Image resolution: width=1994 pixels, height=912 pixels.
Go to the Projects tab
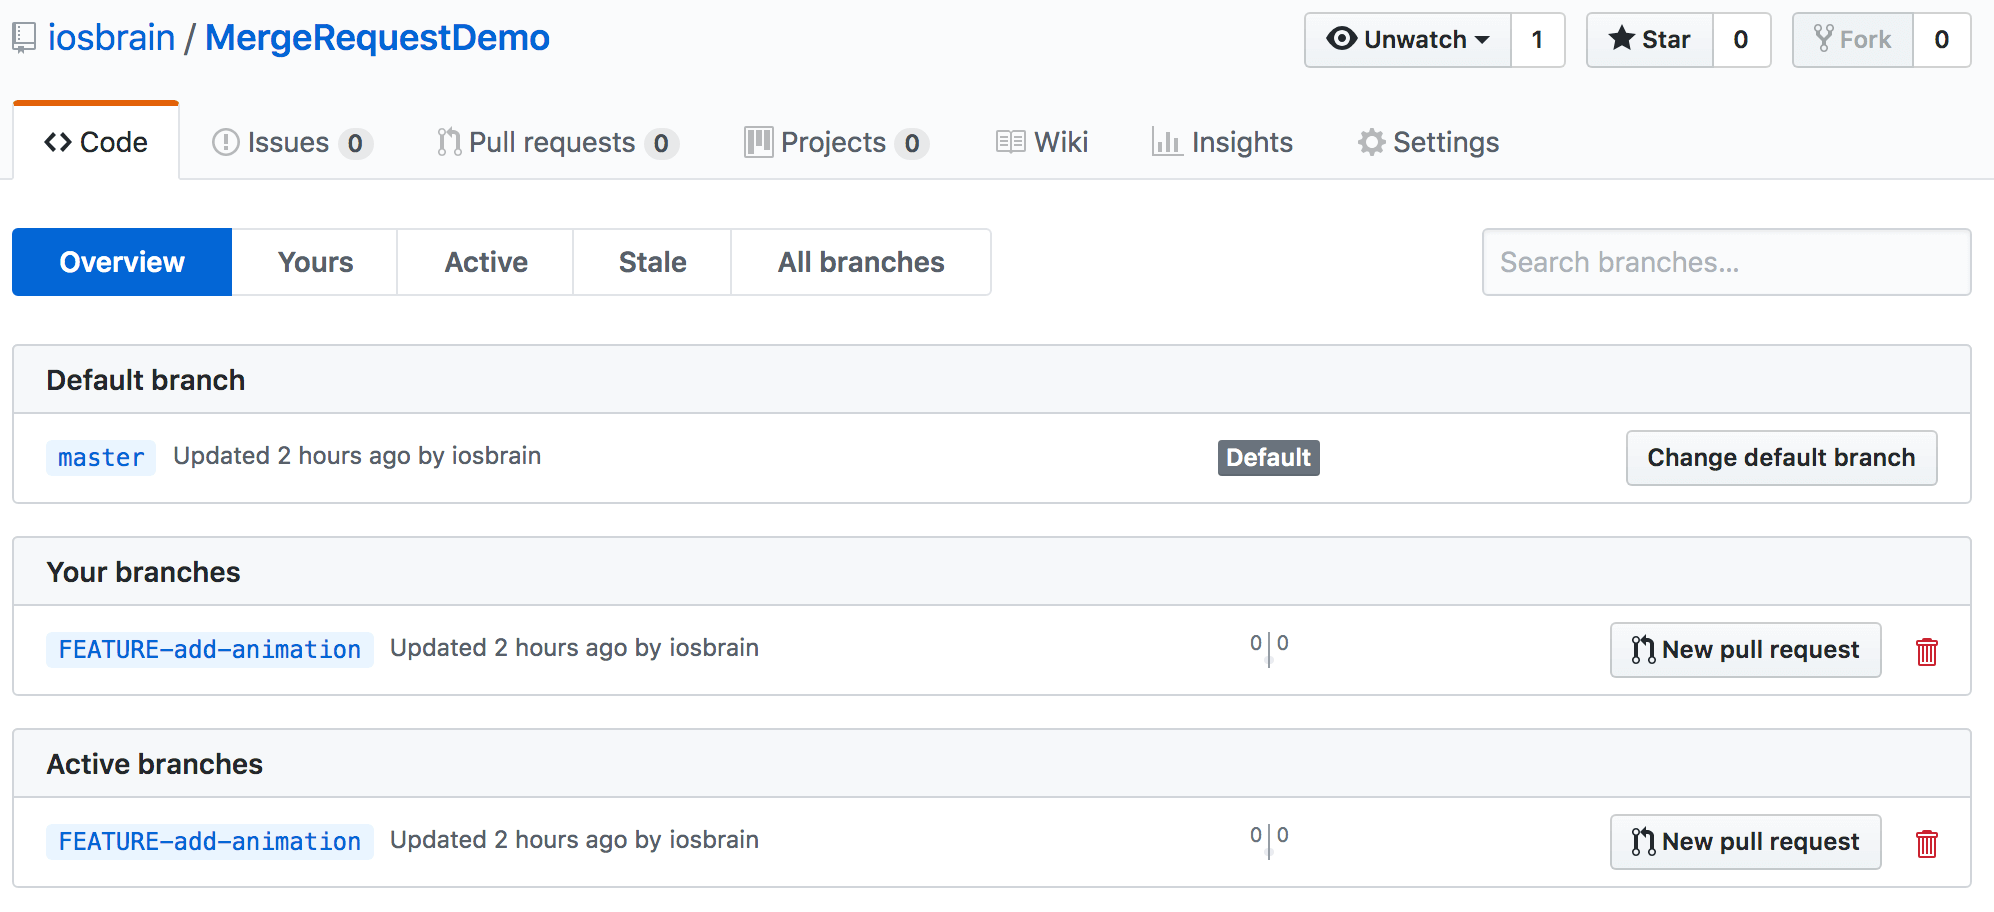click(x=836, y=143)
